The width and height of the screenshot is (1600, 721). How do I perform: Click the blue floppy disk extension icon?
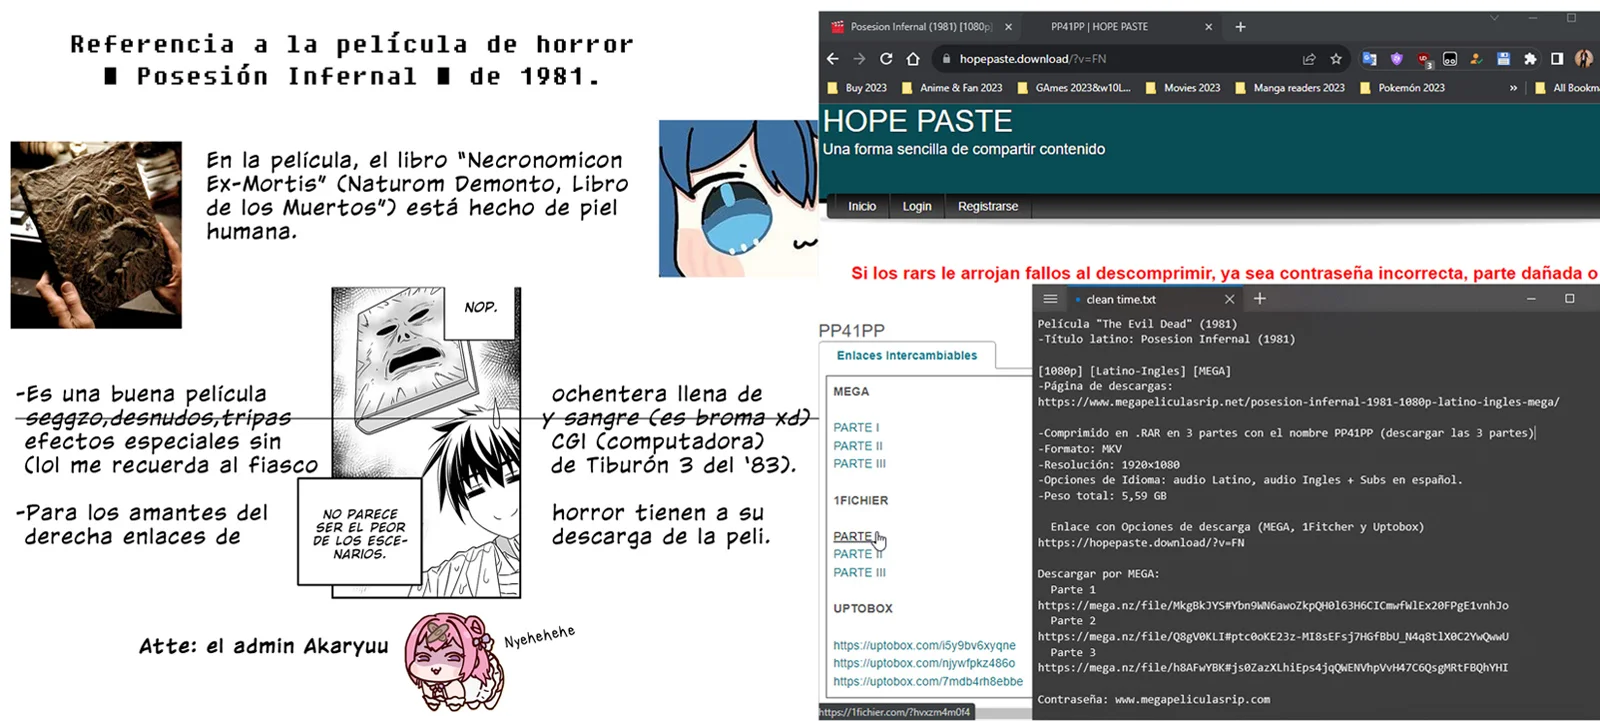click(1503, 59)
